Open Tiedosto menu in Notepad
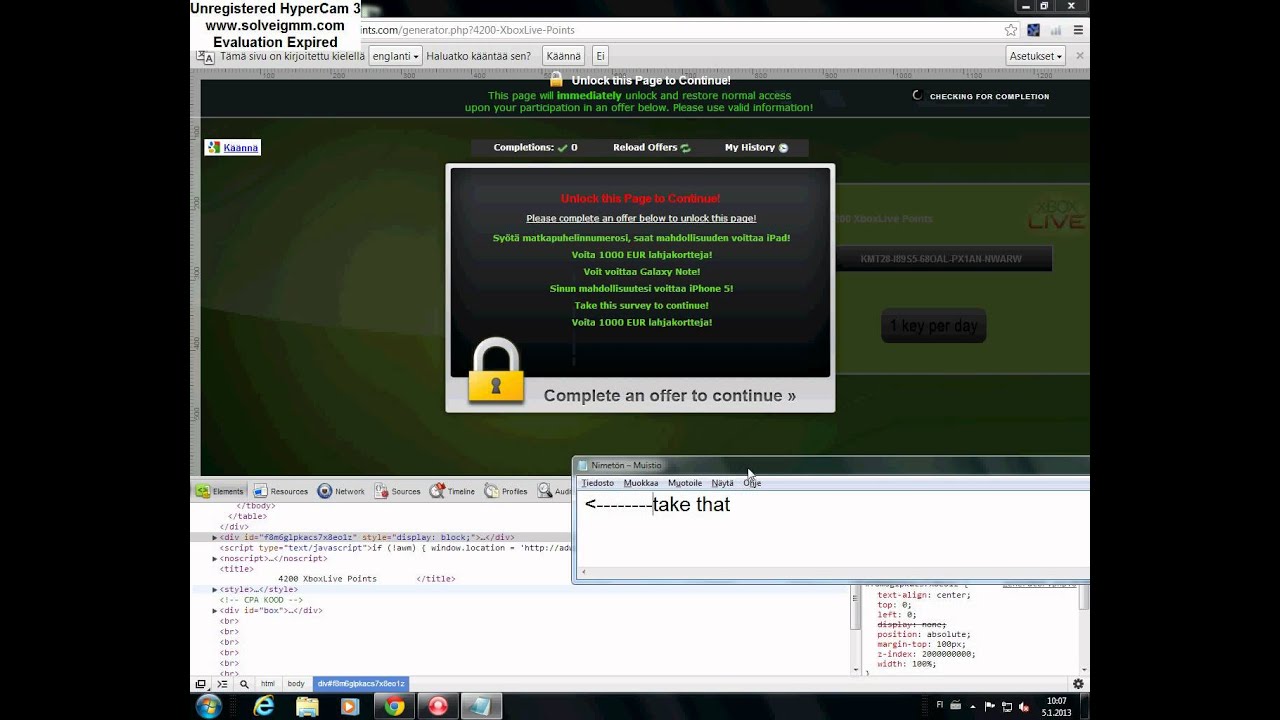1280x720 pixels. pos(598,483)
